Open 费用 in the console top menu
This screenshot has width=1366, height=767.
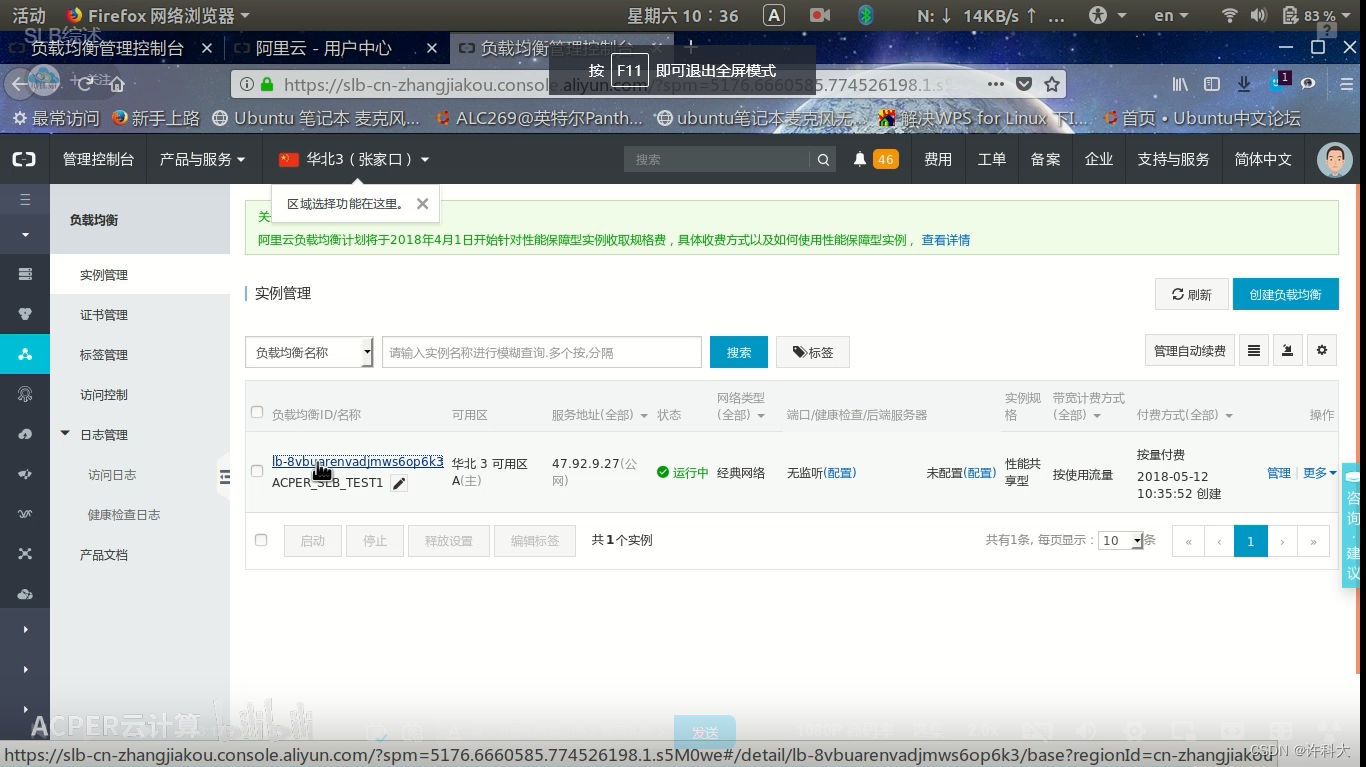(938, 159)
